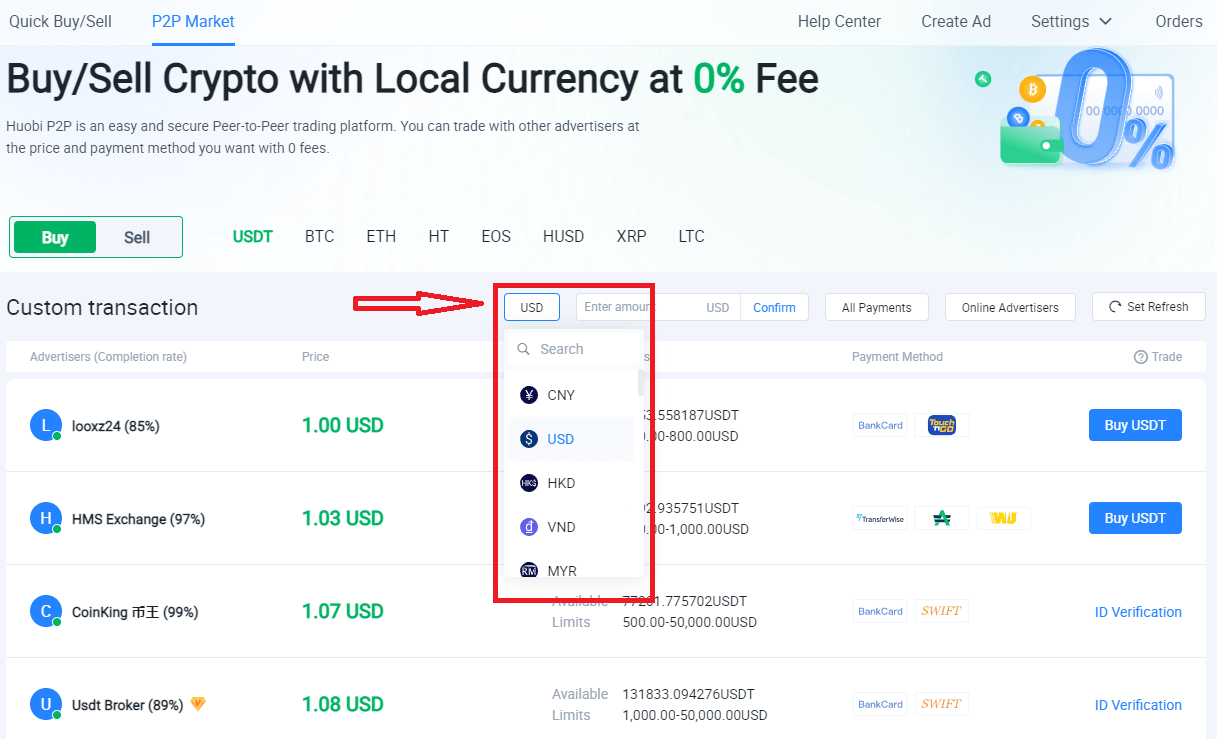Go to Orders page

coord(1179,21)
